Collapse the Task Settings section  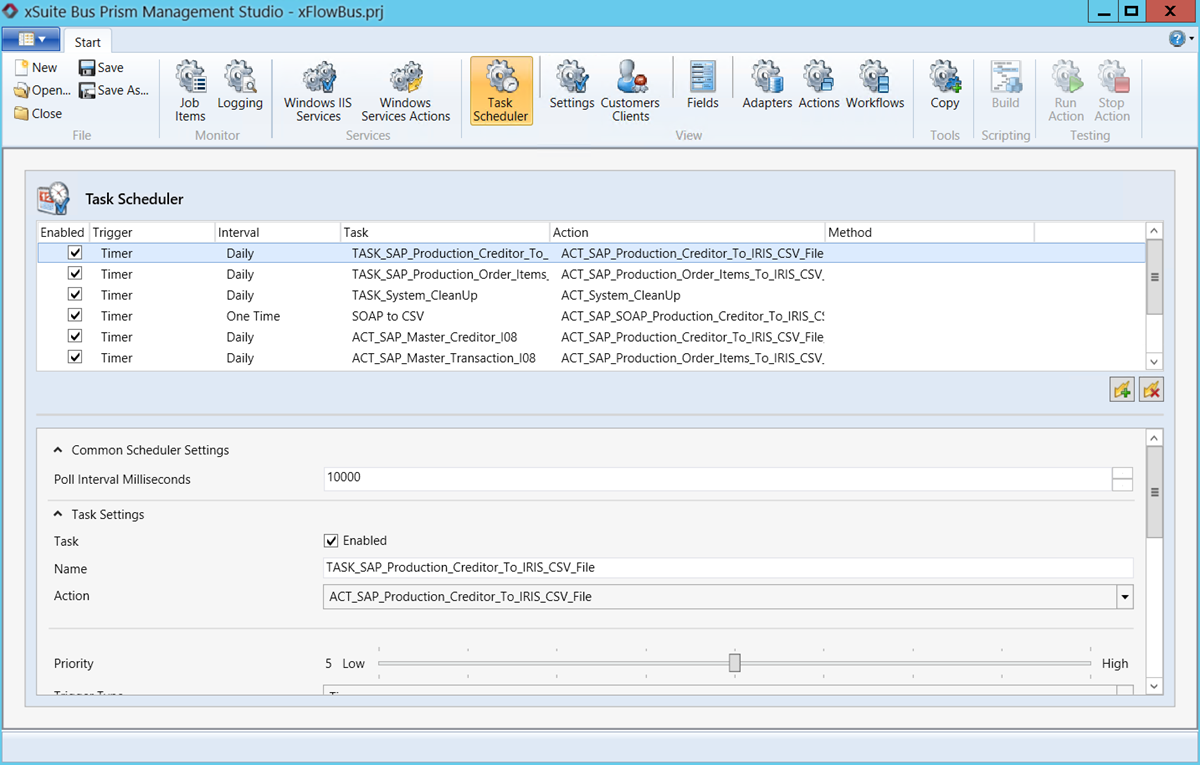57,514
